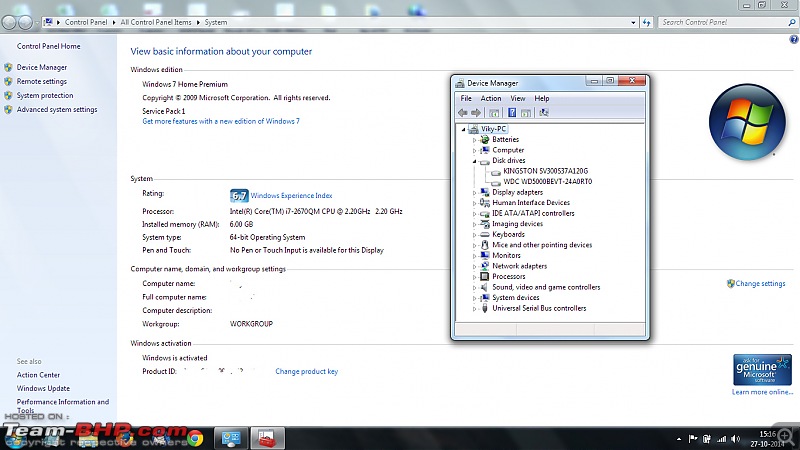Click the Mice and other pointing devices icon
800x450 pixels.
tap(485, 245)
